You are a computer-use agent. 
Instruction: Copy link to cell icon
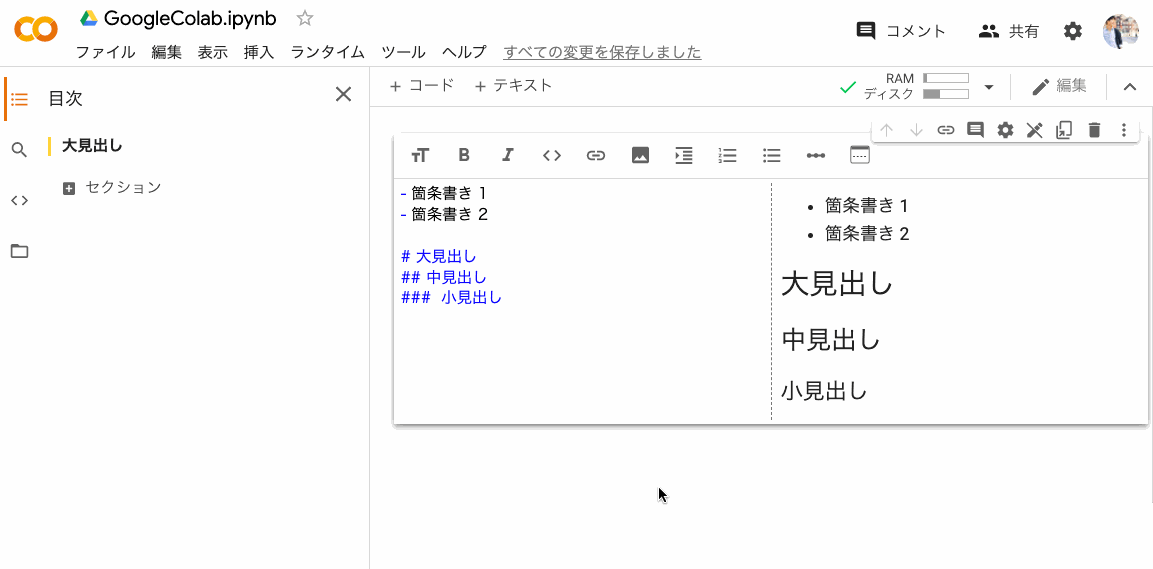[x=946, y=130]
